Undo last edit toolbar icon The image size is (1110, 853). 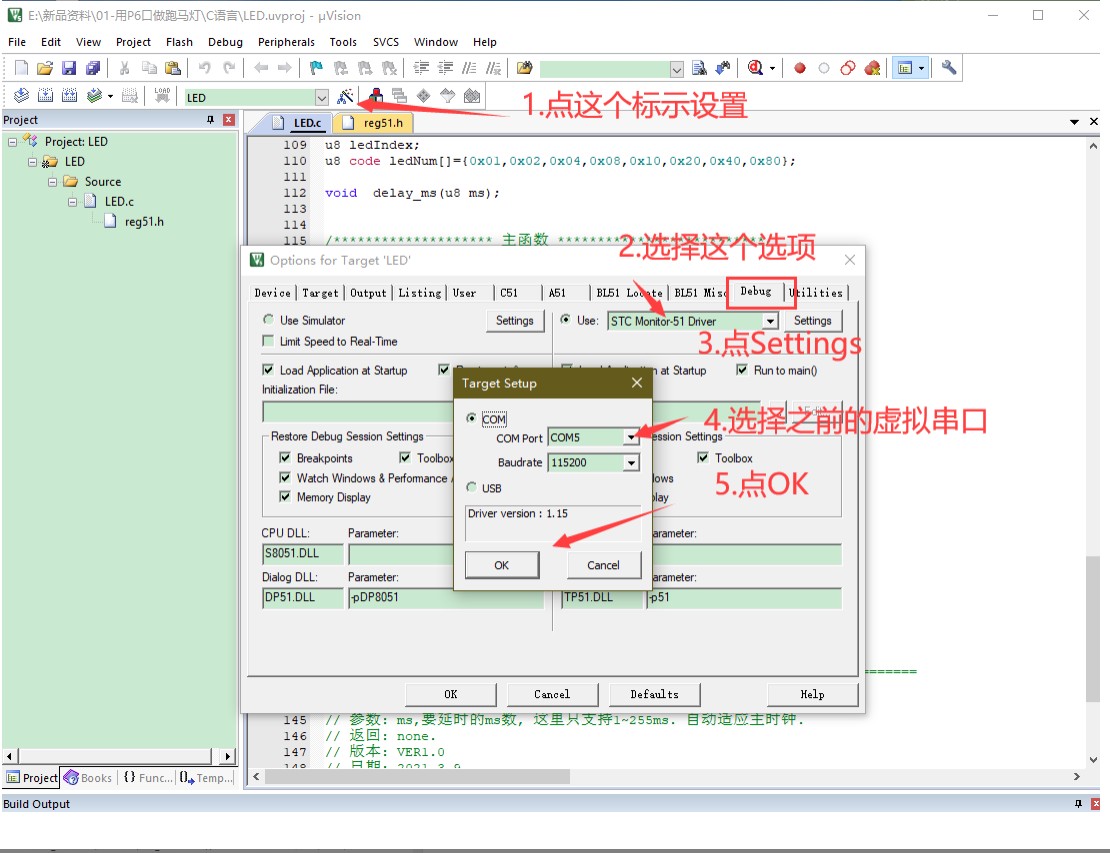(205, 68)
